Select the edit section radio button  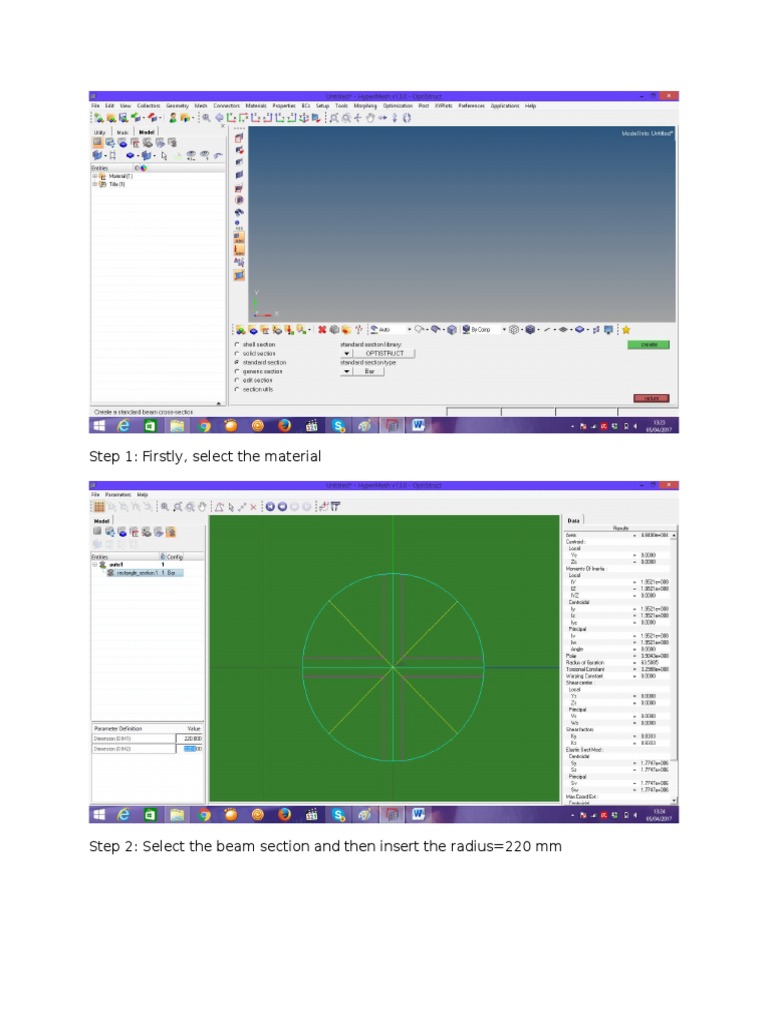pyautogui.click(x=236, y=380)
